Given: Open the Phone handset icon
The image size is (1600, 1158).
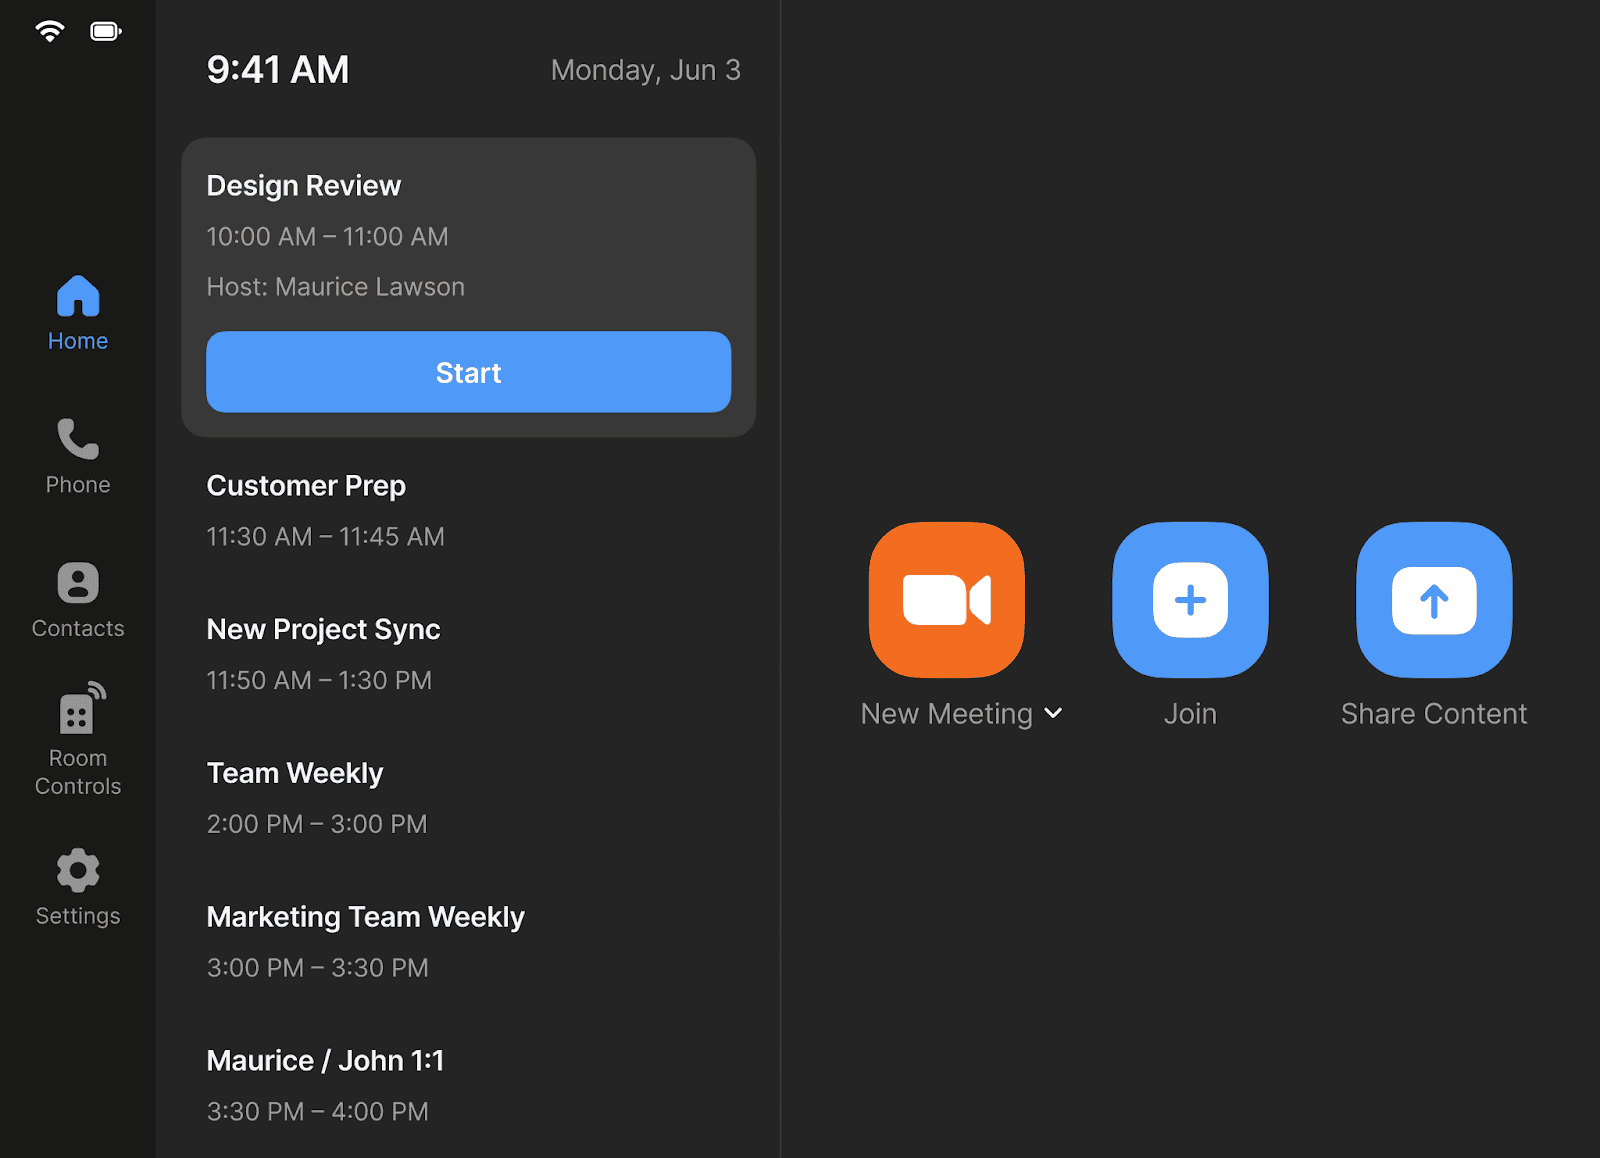Looking at the screenshot, I should (78, 439).
